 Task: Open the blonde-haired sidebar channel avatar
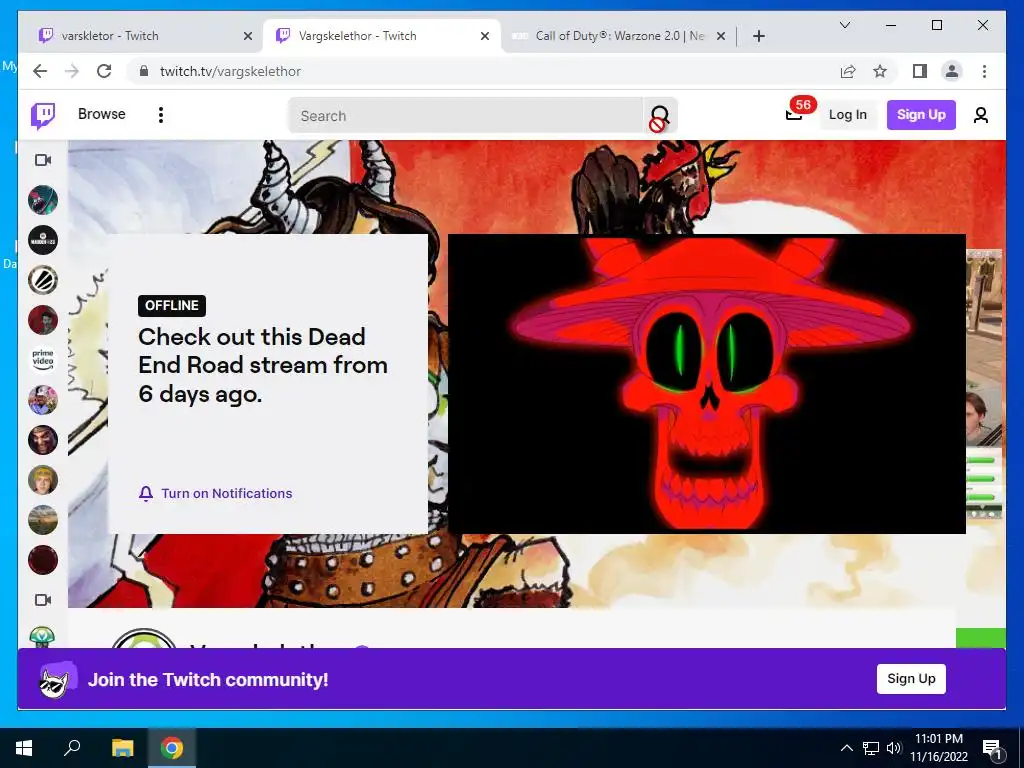(x=43, y=480)
